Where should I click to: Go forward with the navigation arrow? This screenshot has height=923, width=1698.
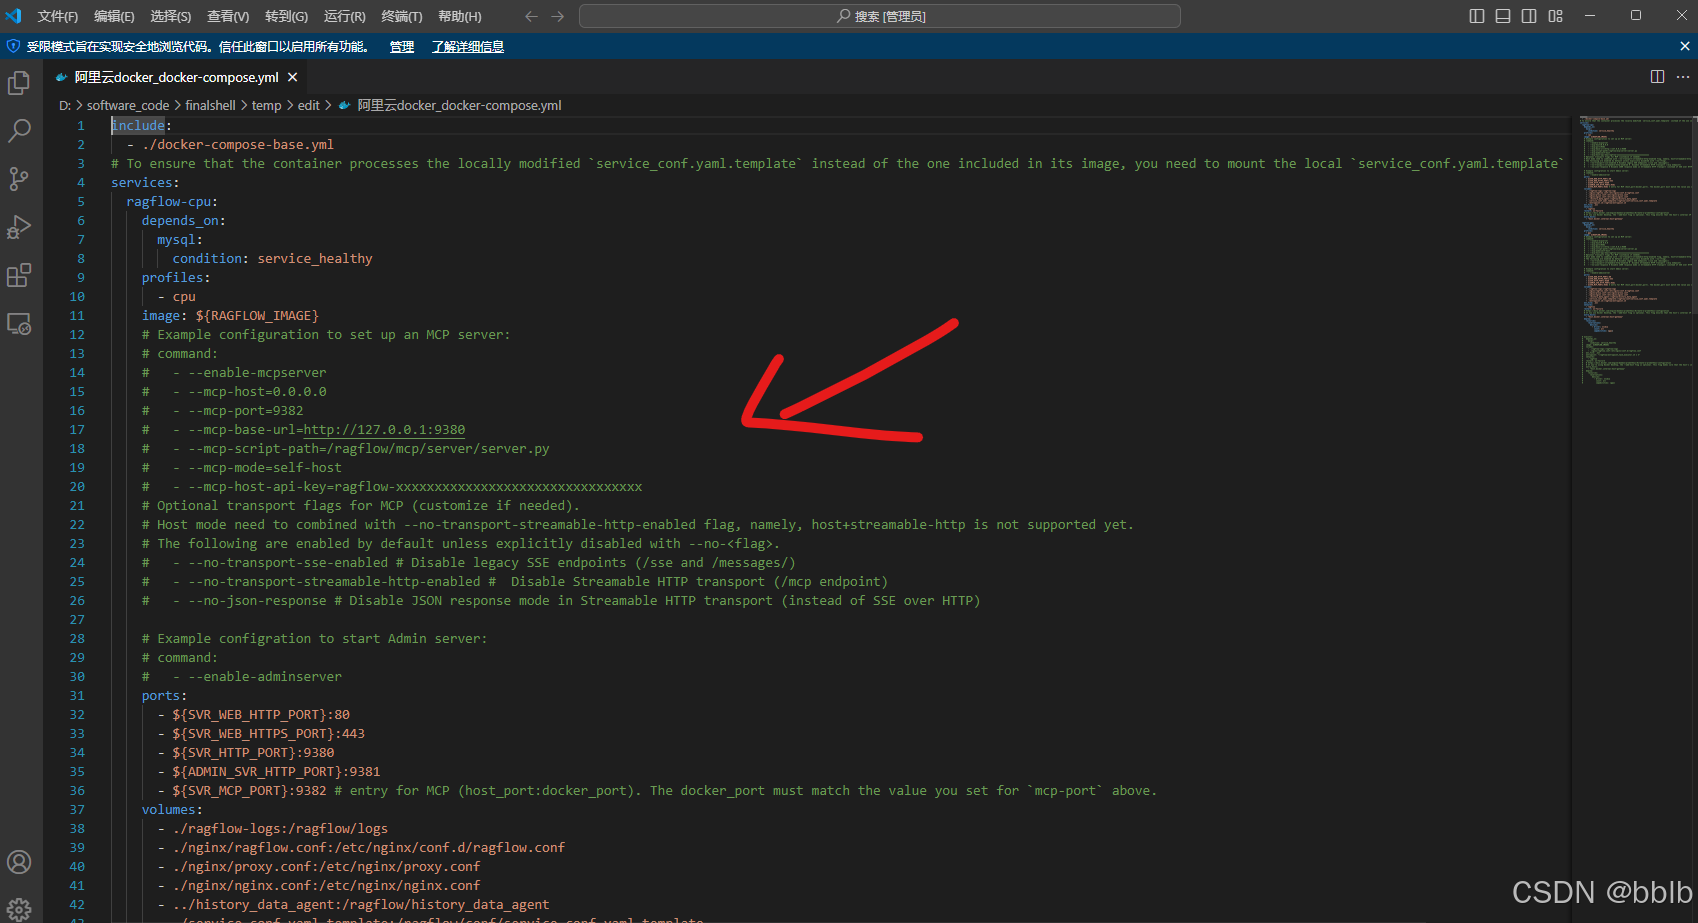pos(558,16)
